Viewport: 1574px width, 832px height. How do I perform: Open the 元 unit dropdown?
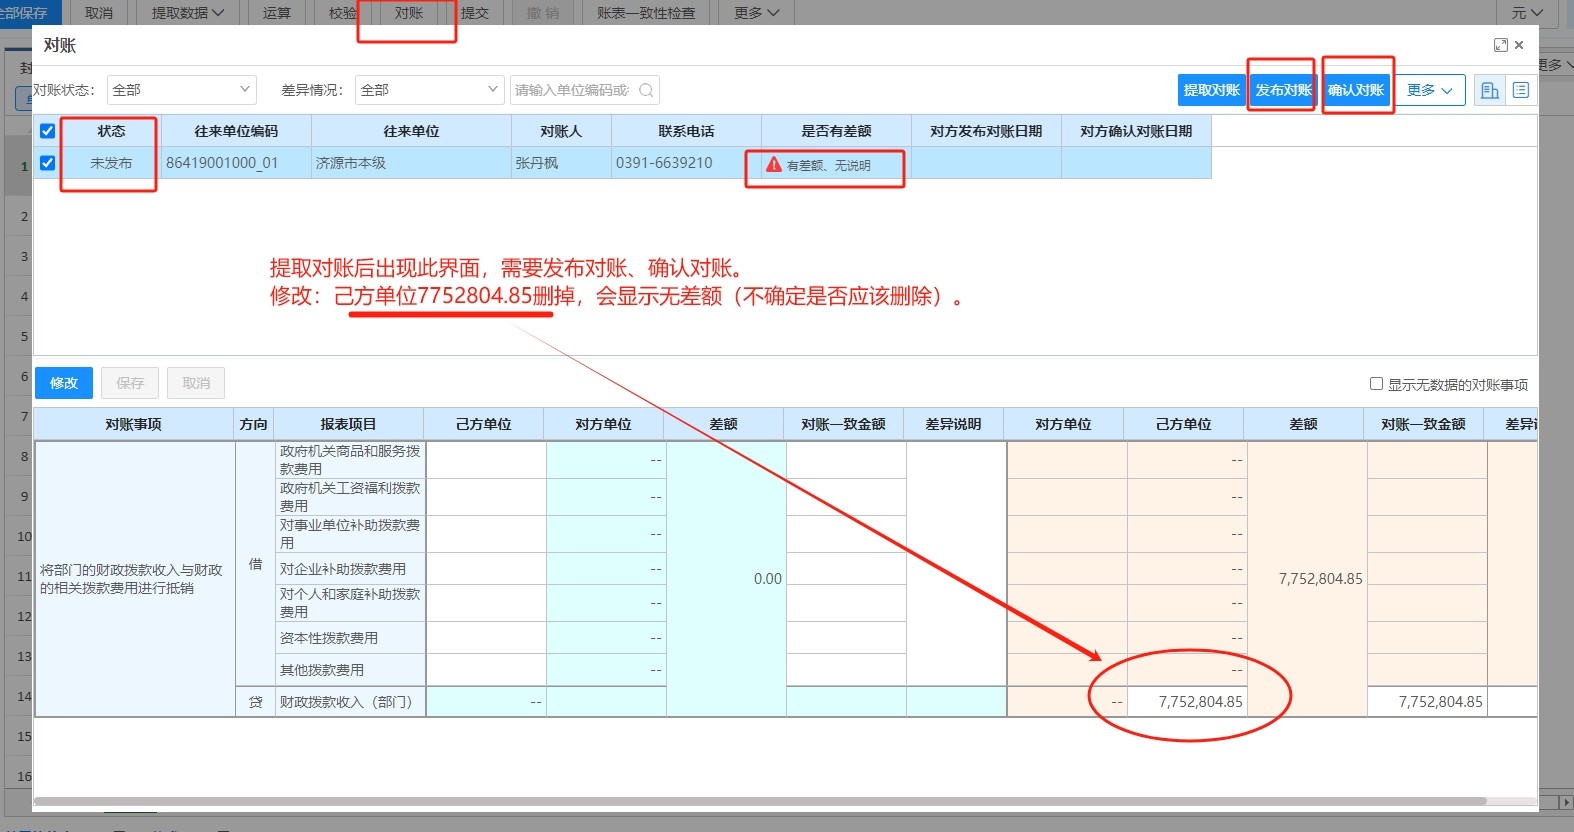pos(1527,13)
